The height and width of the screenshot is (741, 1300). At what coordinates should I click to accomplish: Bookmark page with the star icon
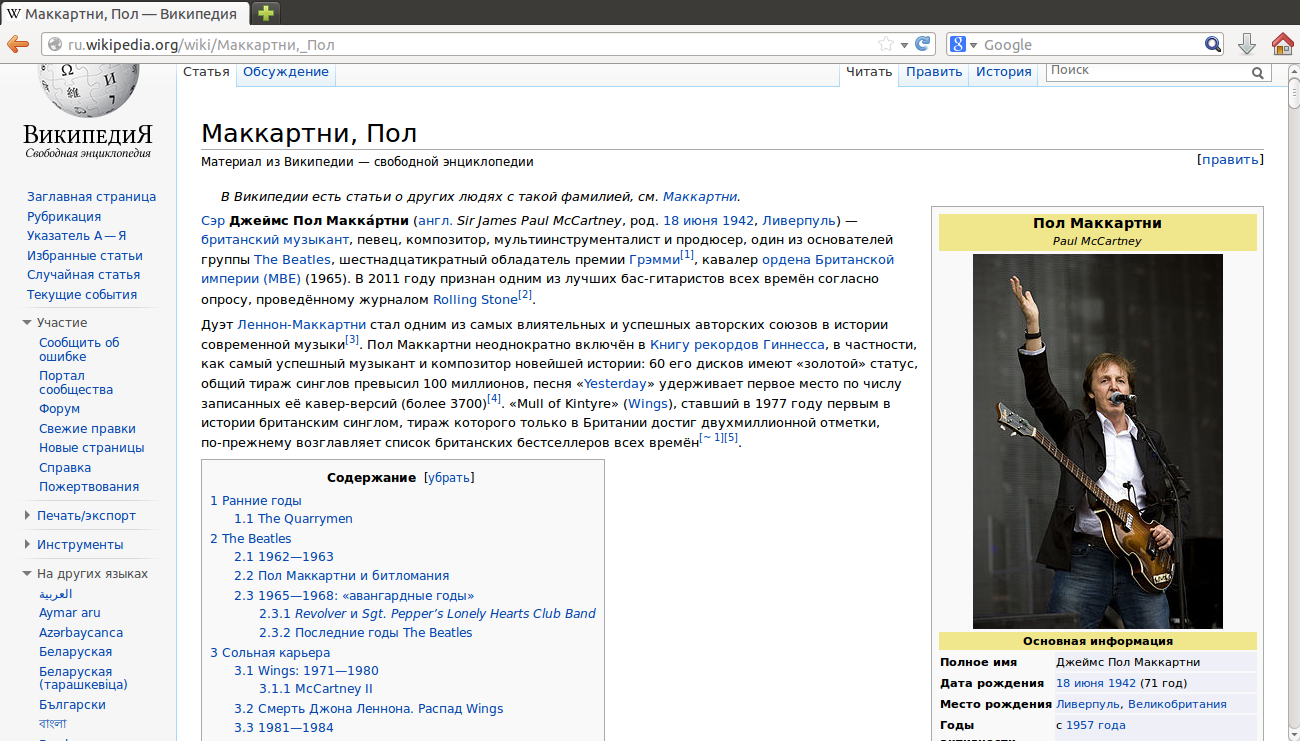(x=886, y=44)
